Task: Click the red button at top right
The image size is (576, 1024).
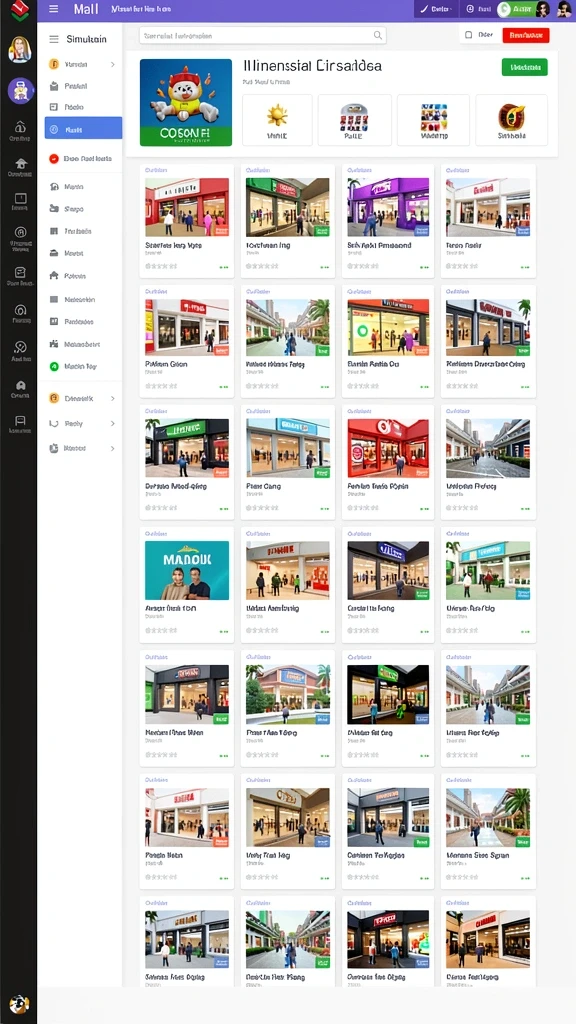Action: pyautogui.click(x=526, y=35)
